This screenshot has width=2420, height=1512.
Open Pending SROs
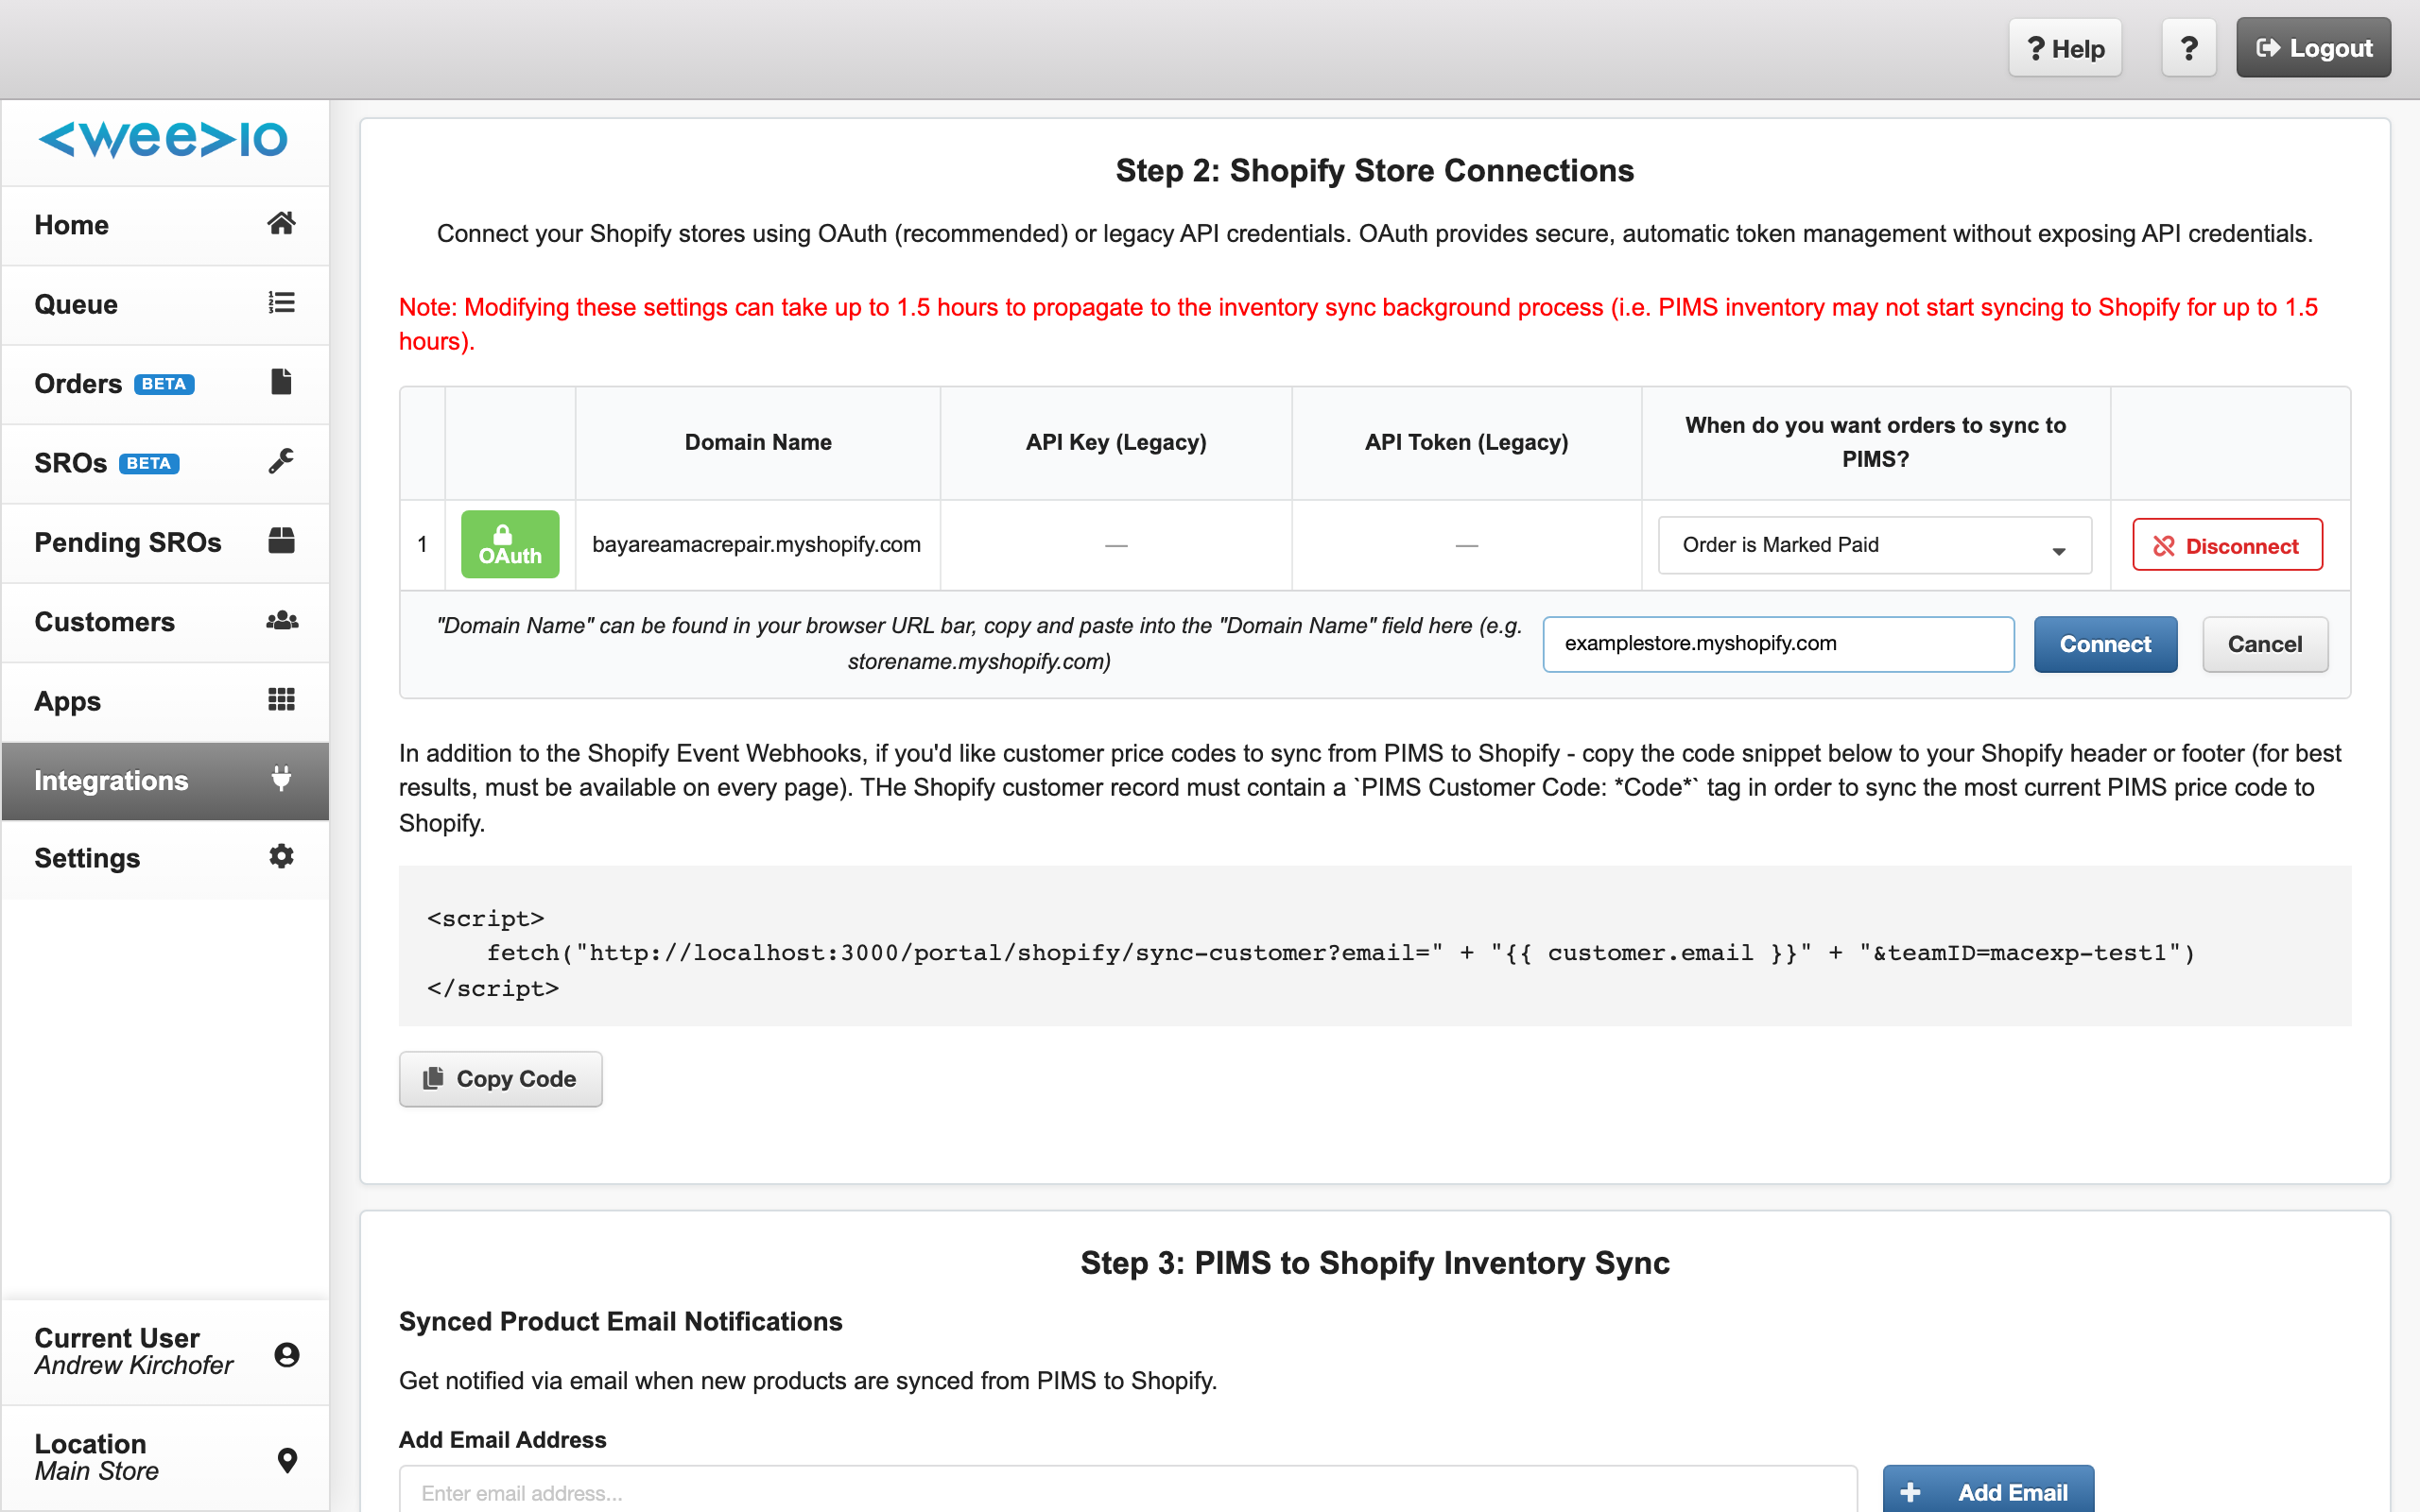(x=165, y=542)
